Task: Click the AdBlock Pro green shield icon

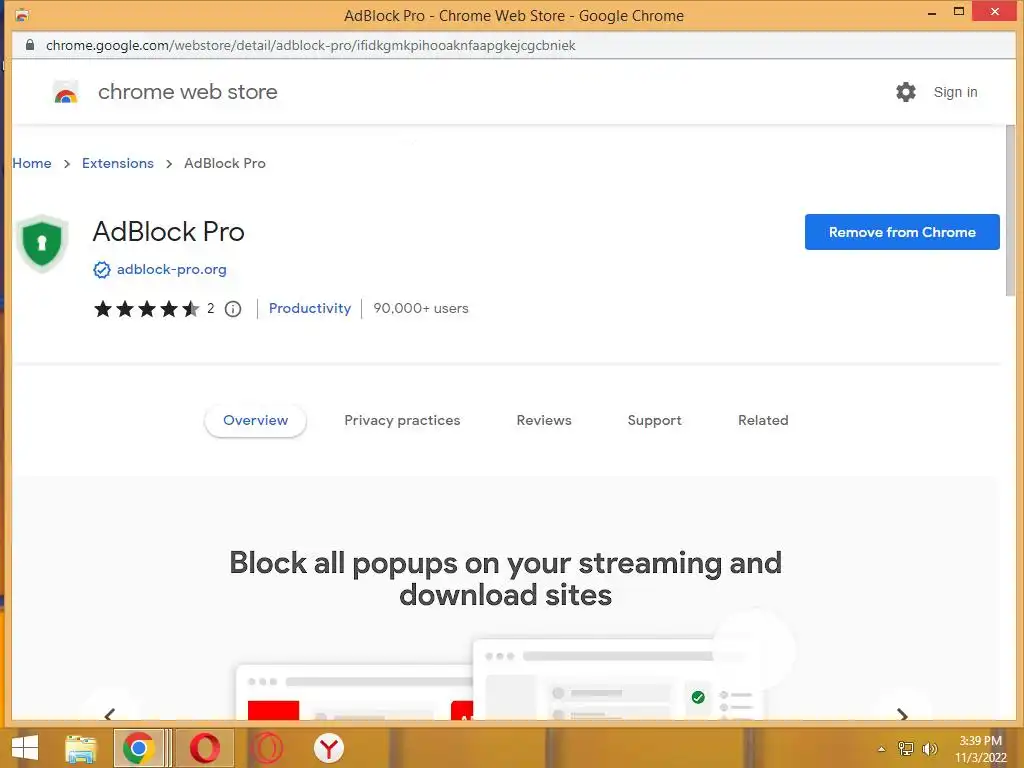Action: coord(42,243)
